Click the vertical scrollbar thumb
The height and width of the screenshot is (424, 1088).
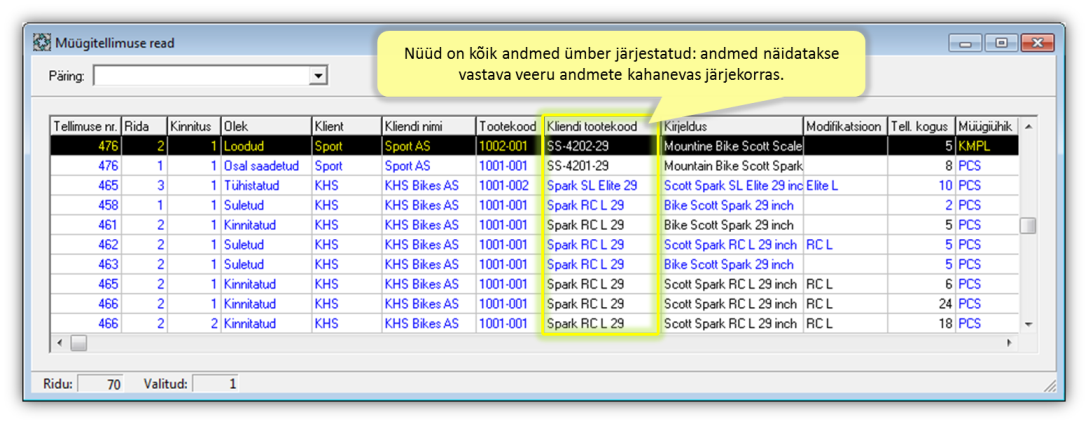click(1028, 226)
